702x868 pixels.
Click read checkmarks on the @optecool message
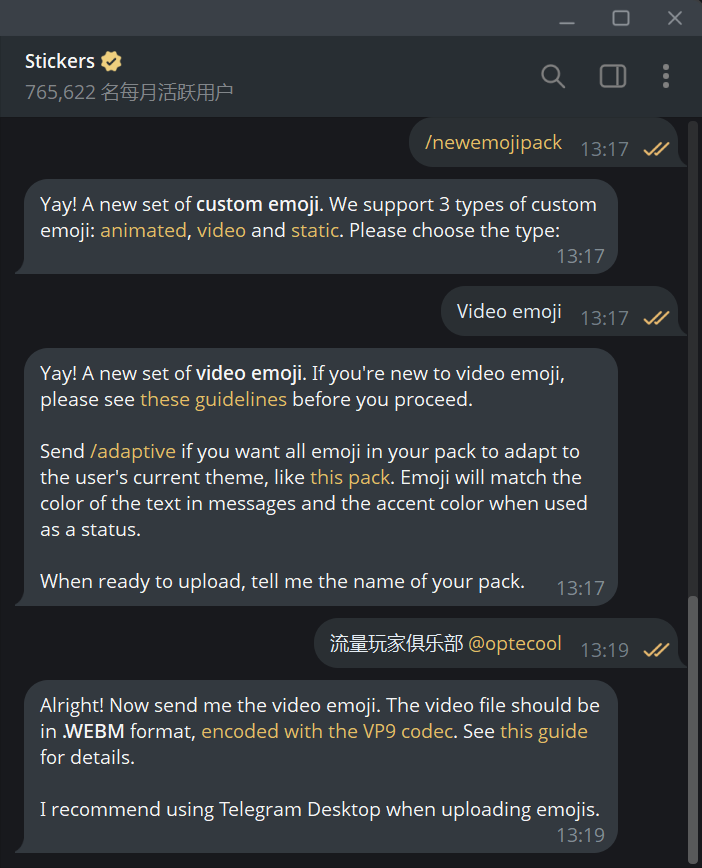point(656,650)
